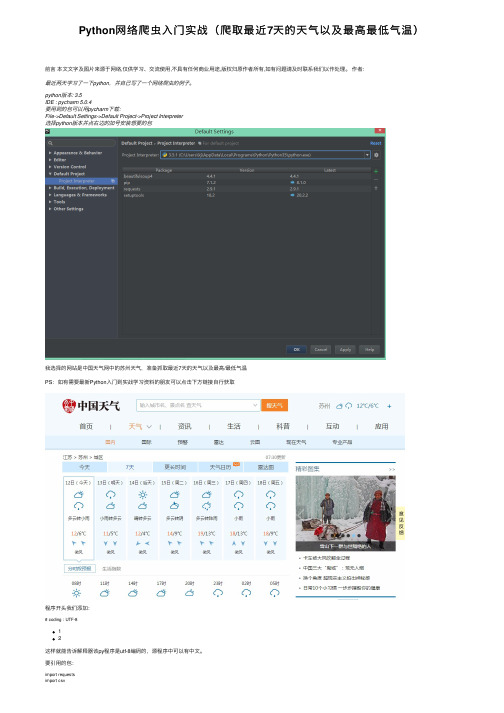Collapse the Default Project node
The image size is (504, 713).
coord(50,174)
